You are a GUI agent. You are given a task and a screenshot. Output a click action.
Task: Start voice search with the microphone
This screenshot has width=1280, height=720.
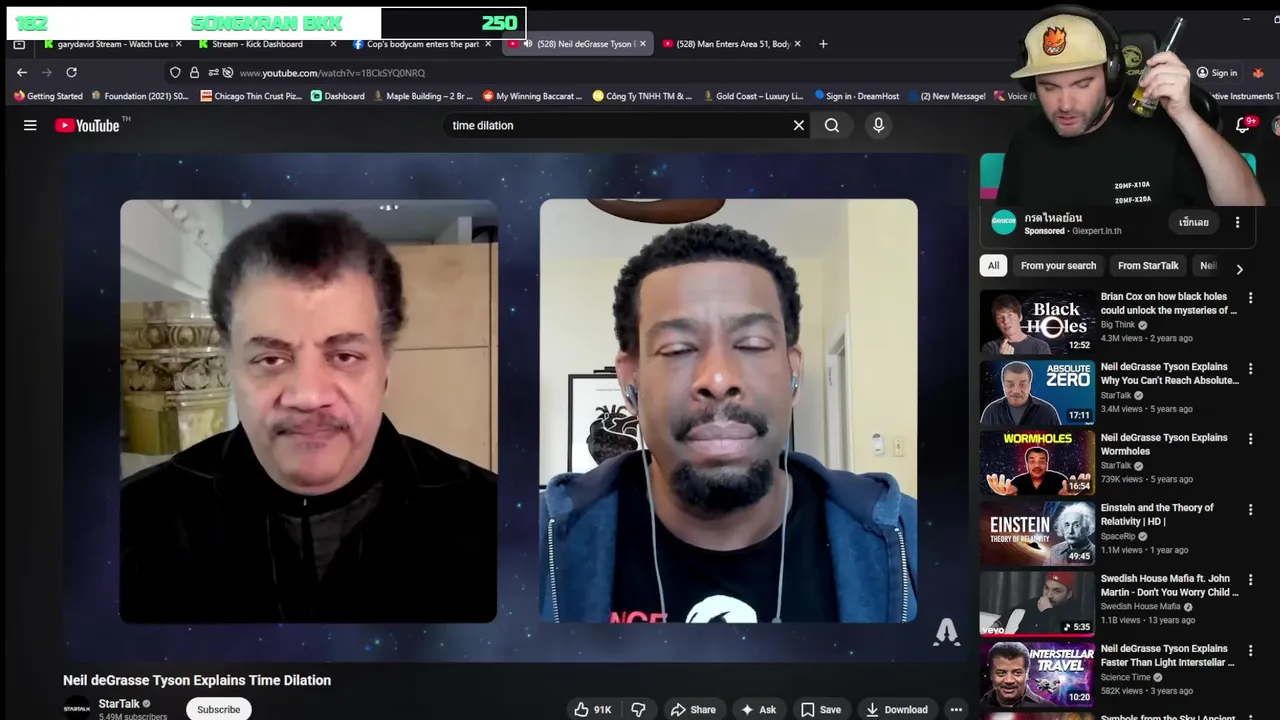879,125
